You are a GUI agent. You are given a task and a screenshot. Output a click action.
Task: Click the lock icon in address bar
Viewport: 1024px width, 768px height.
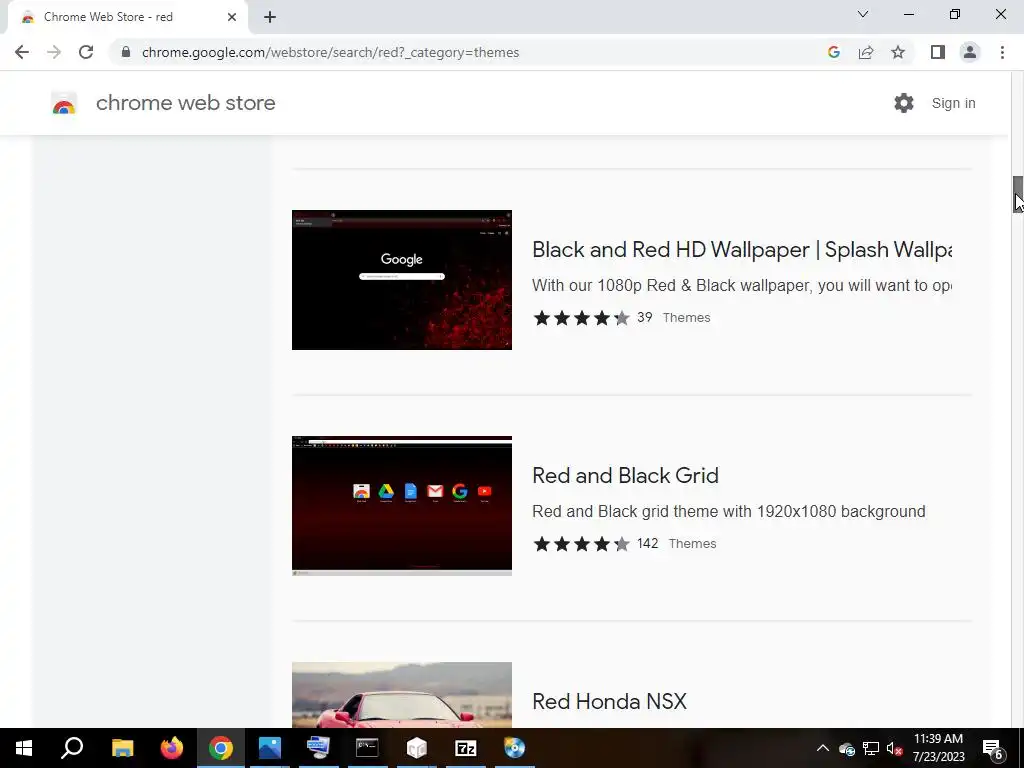(x=126, y=52)
